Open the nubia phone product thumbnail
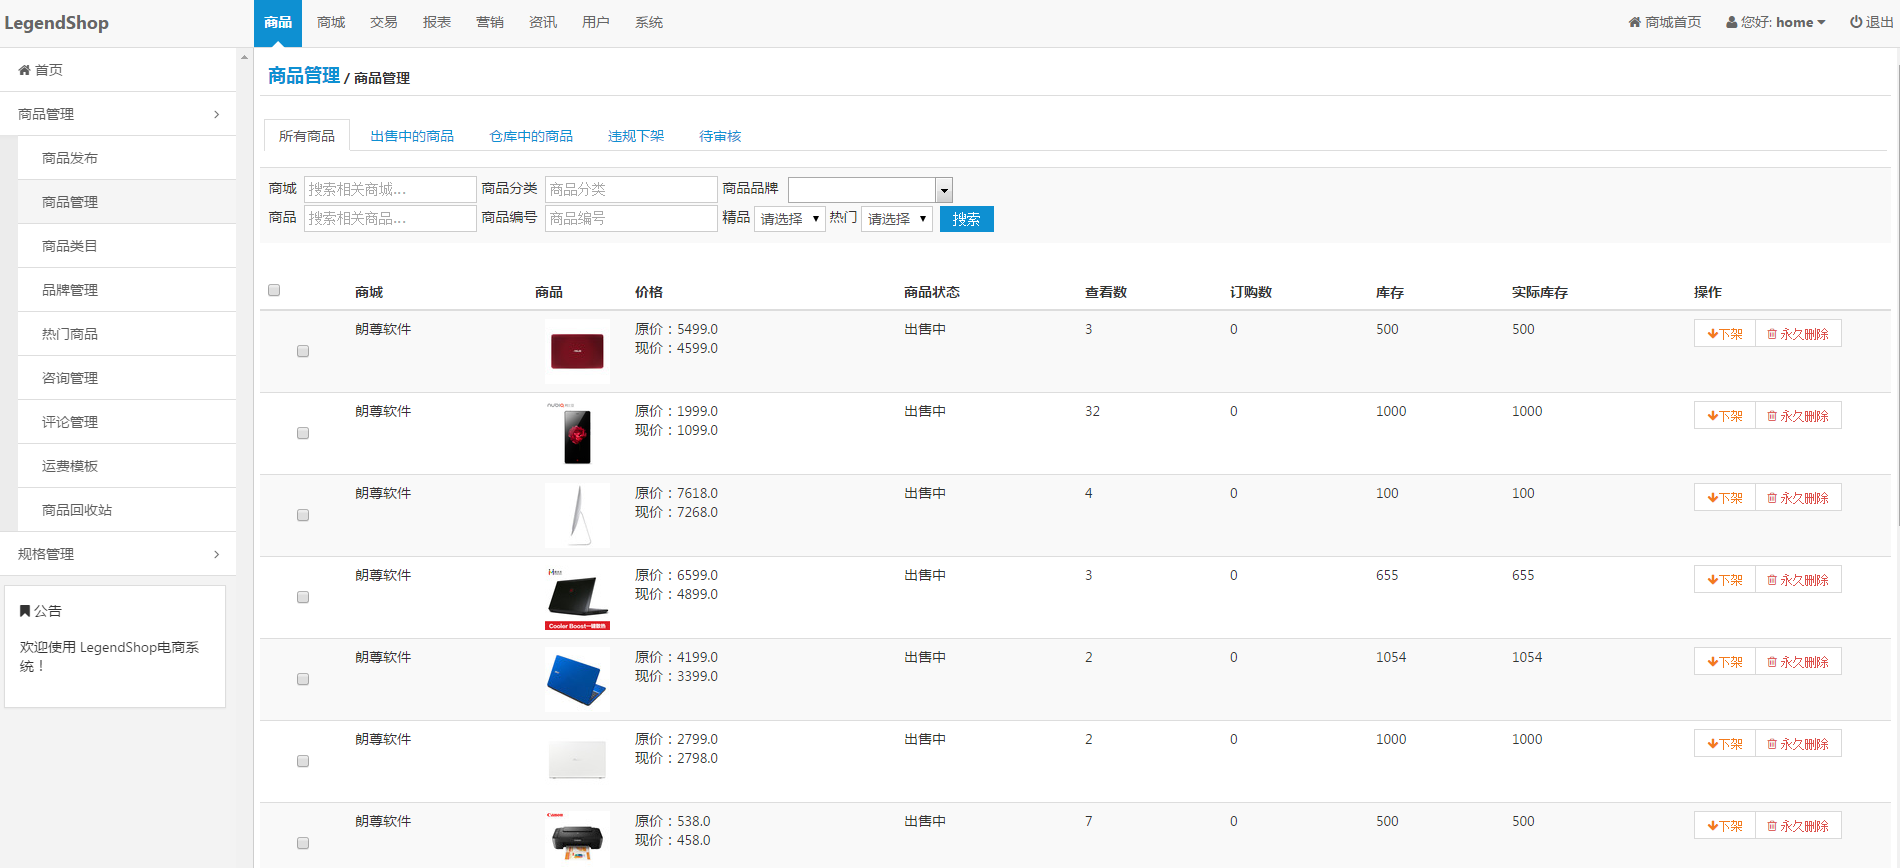The height and width of the screenshot is (868, 1900). (x=577, y=433)
